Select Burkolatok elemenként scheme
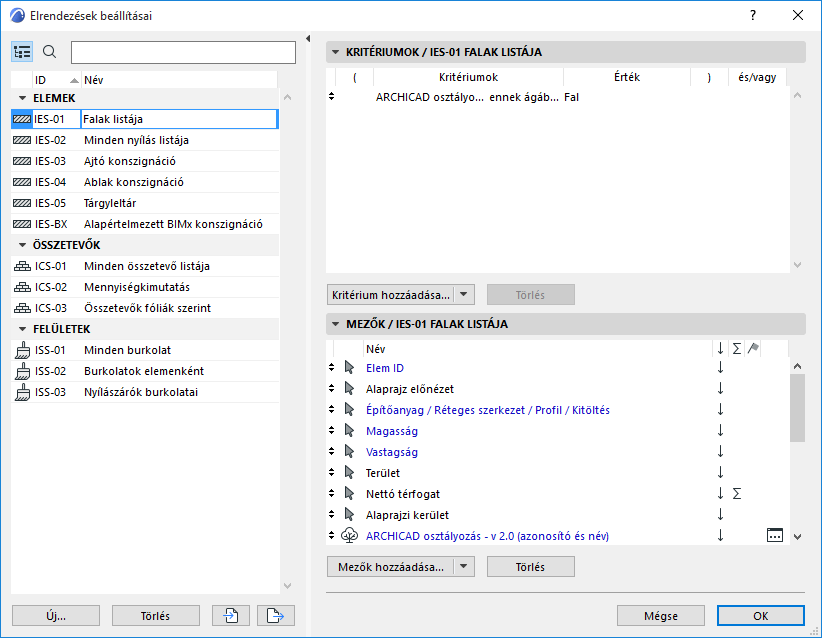 pos(145,371)
